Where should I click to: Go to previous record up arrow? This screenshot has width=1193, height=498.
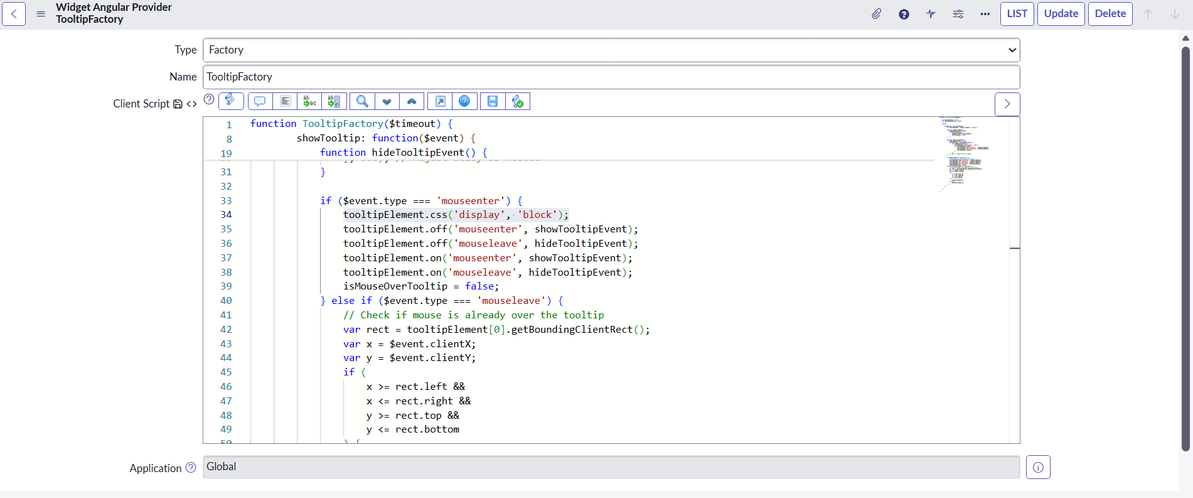pyautogui.click(x=1149, y=14)
